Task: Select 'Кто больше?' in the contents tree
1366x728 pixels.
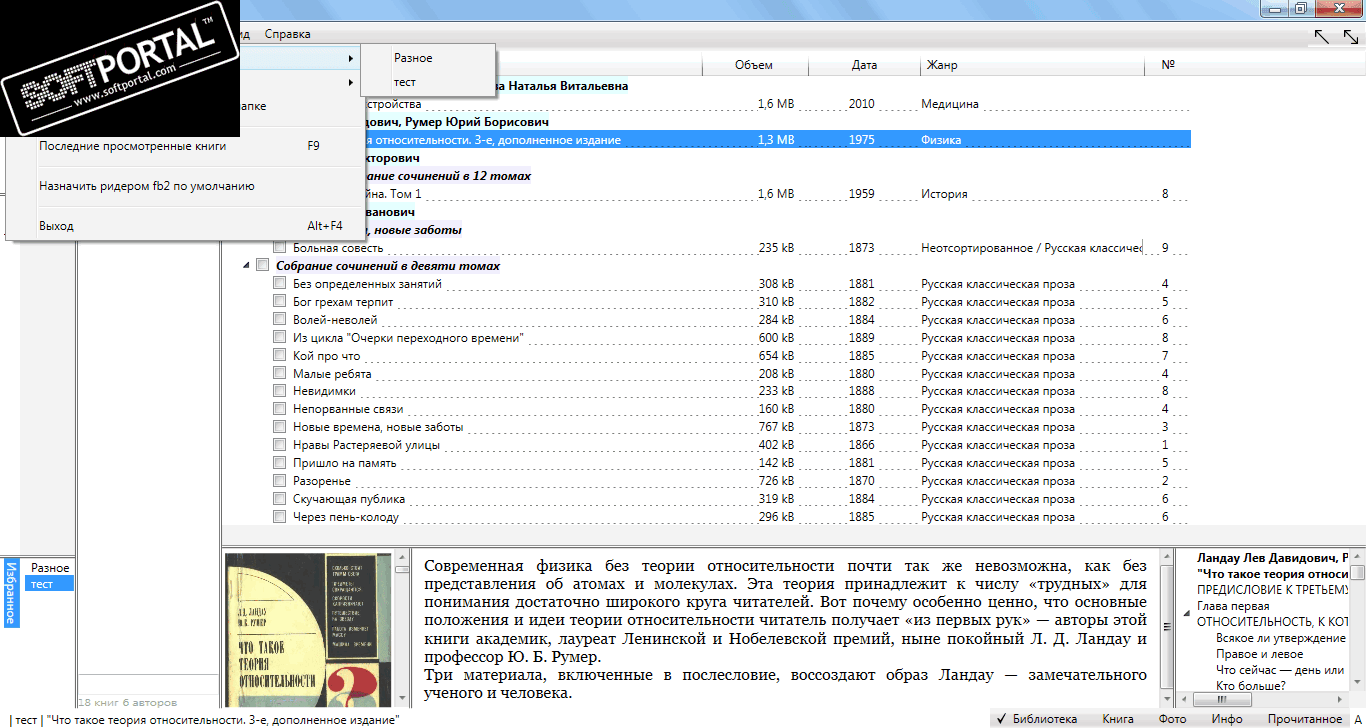Action: (x=1250, y=686)
